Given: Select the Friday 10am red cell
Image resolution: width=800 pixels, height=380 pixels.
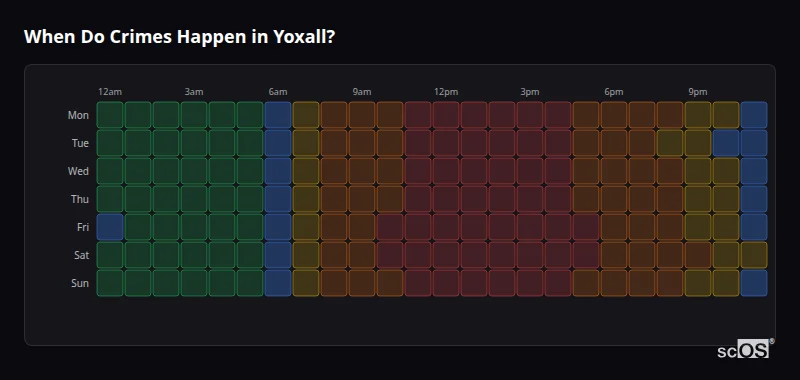Looking at the screenshot, I should tap(390, 227).
